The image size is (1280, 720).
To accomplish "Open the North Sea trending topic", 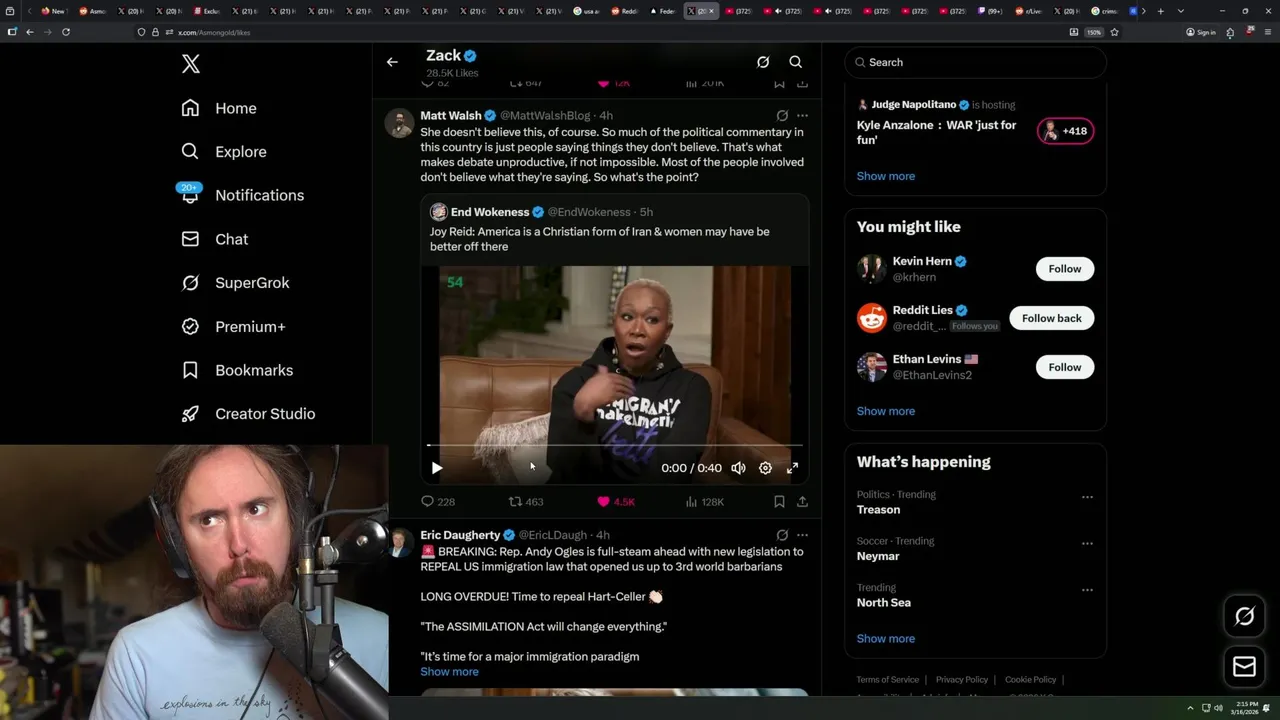I will point(884,603).
